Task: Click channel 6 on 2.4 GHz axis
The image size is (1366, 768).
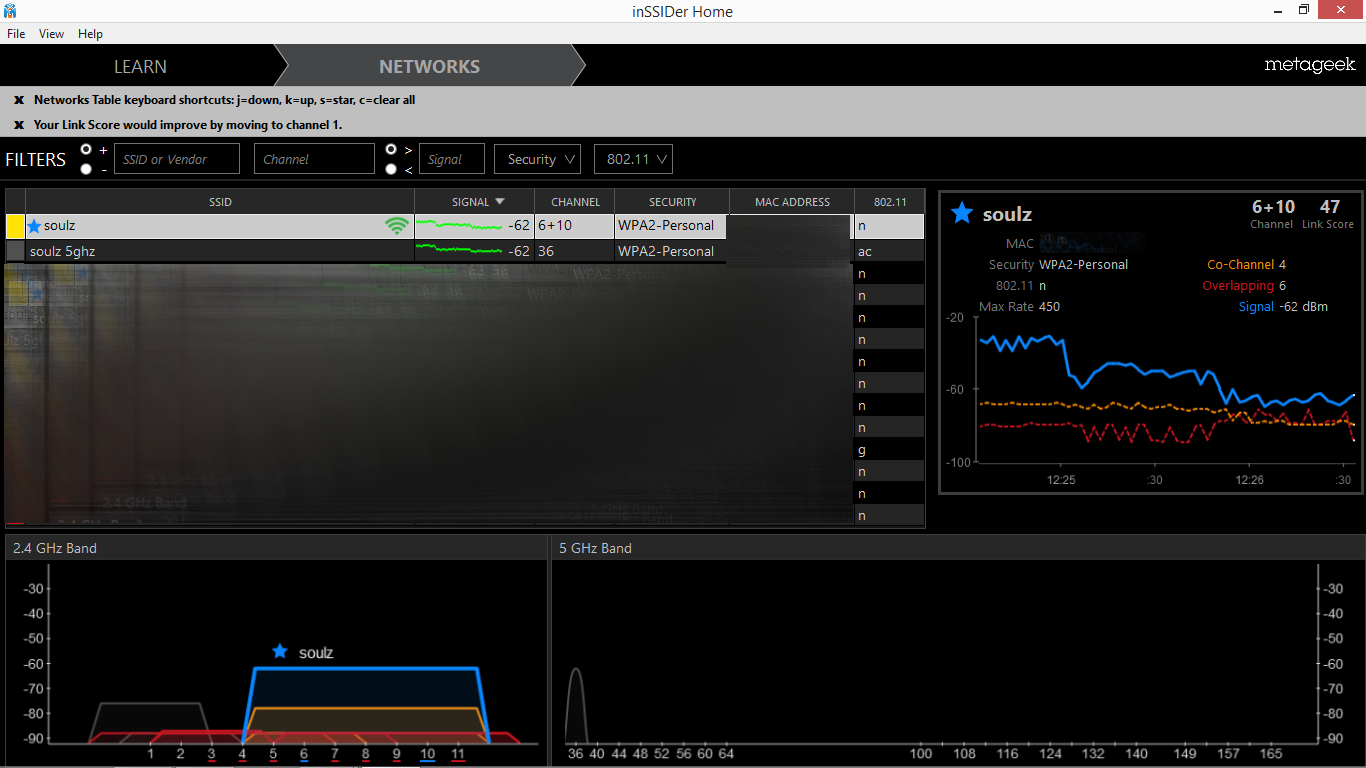Action: pyautogui.click(x=304, y=754)
